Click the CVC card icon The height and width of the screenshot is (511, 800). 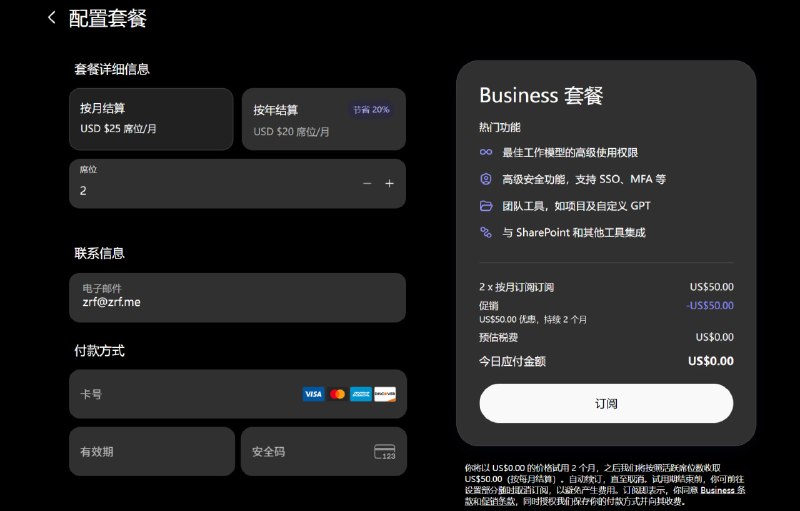pos(385,452)
